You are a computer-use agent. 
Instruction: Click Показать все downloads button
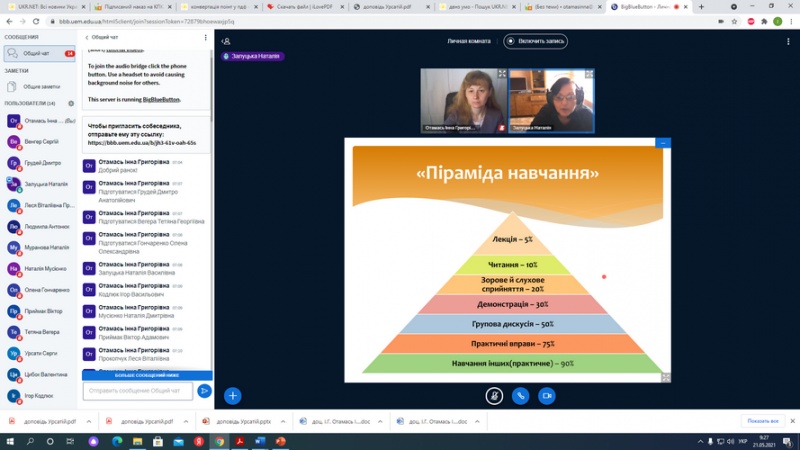pyautogui.click(x=763, y=421)
